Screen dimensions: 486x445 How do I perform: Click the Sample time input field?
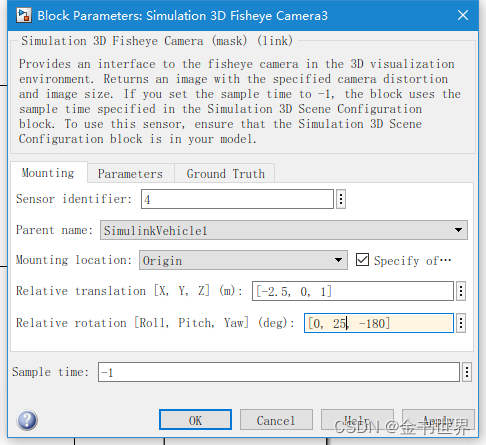point(279,372)
